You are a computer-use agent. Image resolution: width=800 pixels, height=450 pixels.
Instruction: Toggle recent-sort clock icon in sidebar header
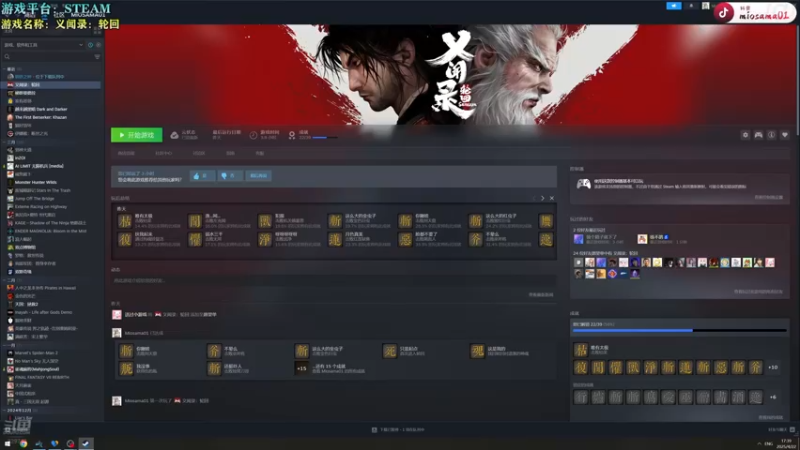[x=90, y=45]
